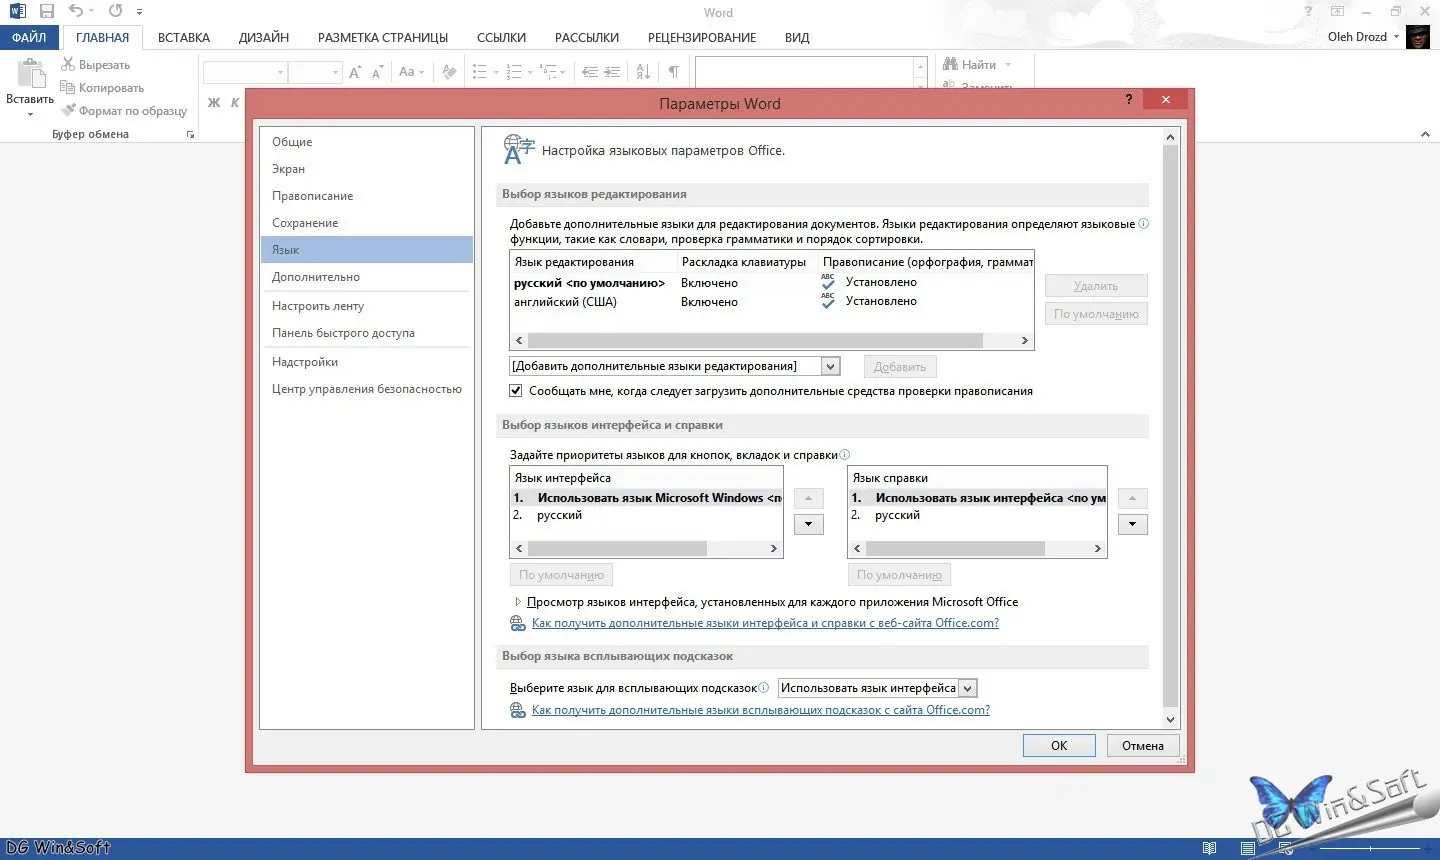The image size is (1440, 860).
Task: Click the Bold (Ж) icon
Action: tap(214, 102)
